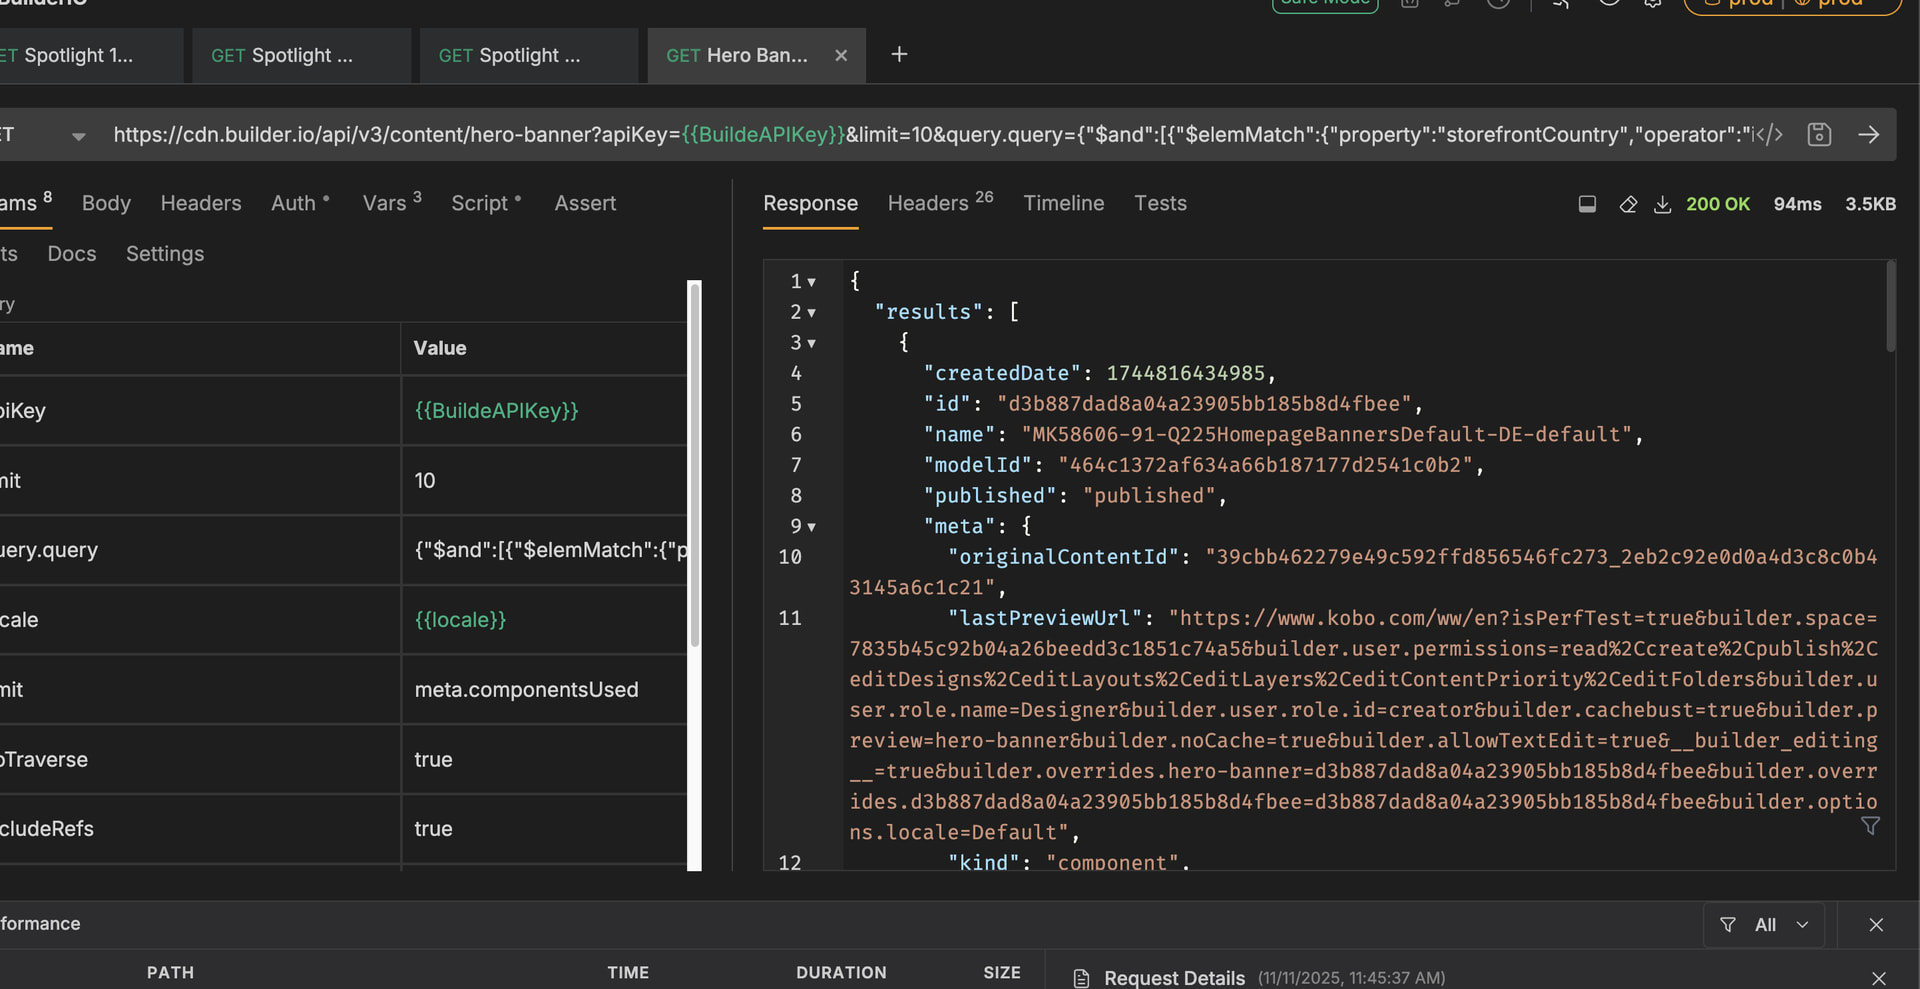
Task: Add a new request tab with plus icon
Action: pos(899,55)
